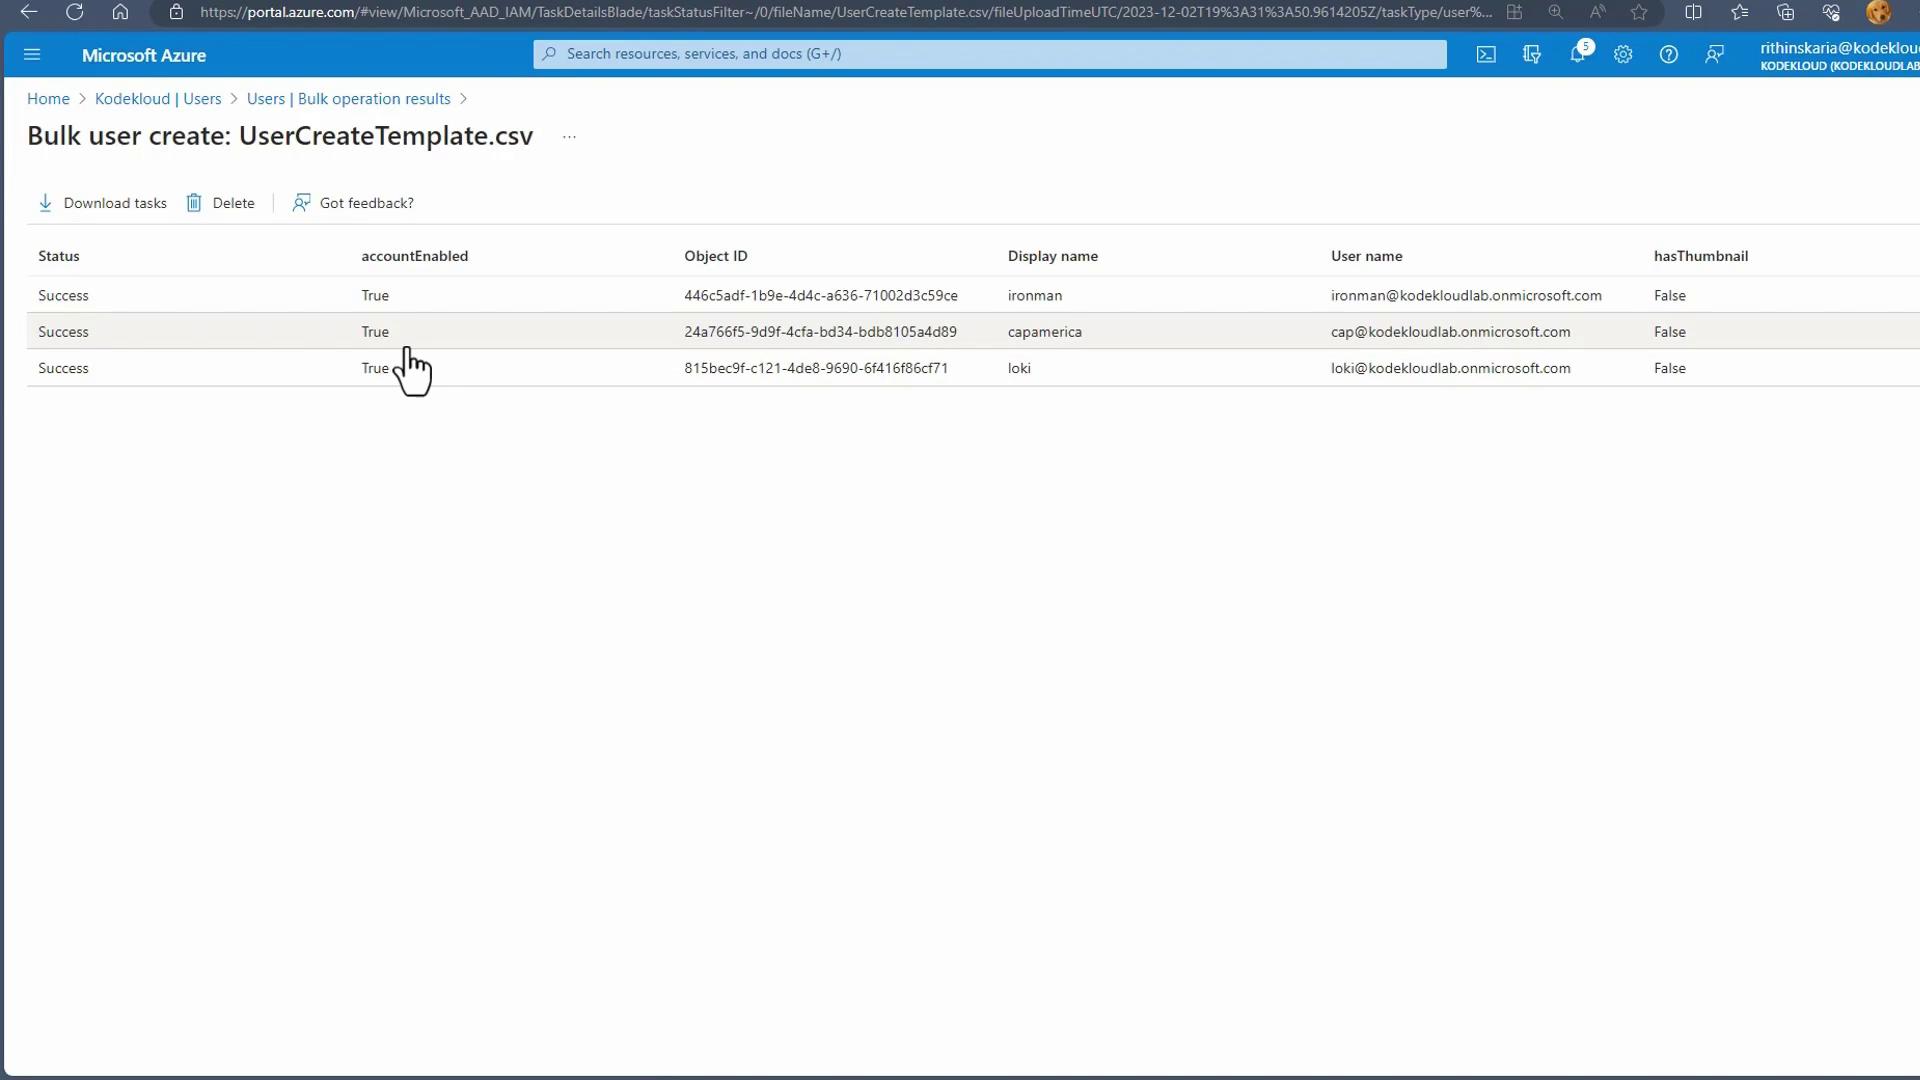This screenshot has width=1920, height=1080.
Task: Open the browser profile avatar
Action: point(1878,12)
